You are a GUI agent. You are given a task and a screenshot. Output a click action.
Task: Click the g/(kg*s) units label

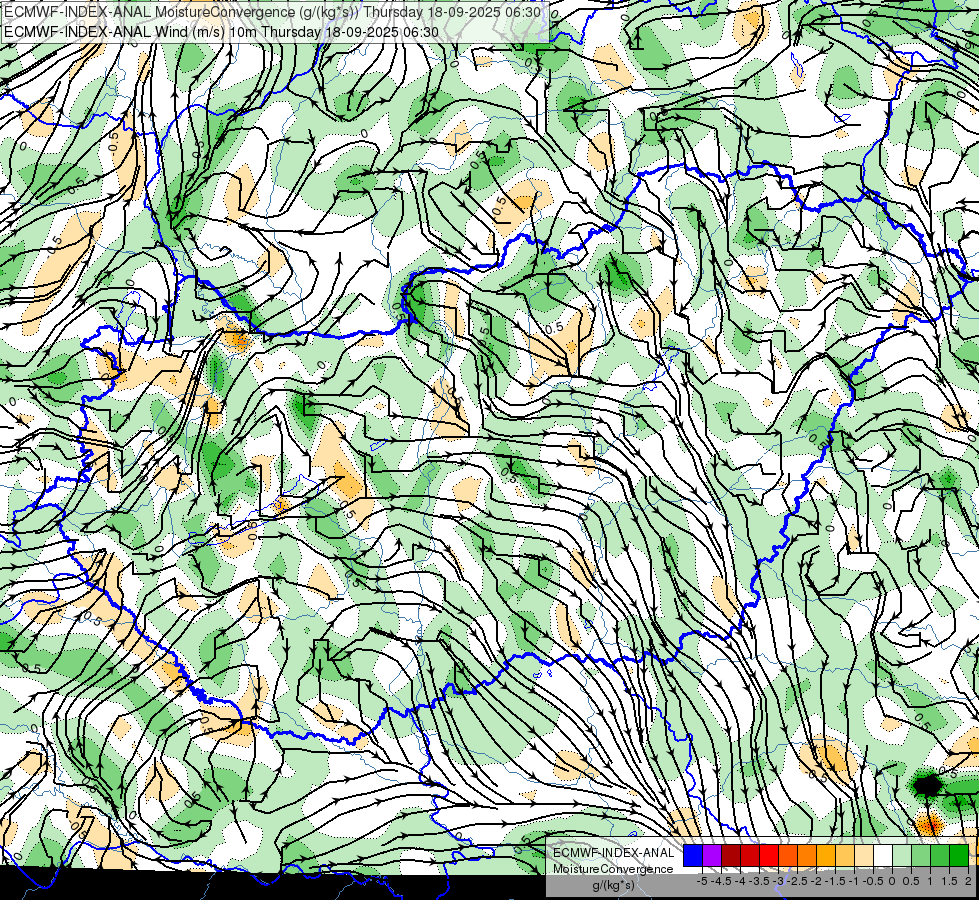point(613,885)
